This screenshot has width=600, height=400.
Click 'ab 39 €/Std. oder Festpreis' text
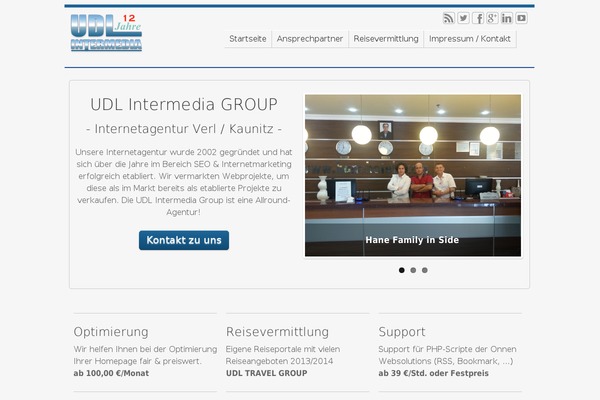coord(434,373)
